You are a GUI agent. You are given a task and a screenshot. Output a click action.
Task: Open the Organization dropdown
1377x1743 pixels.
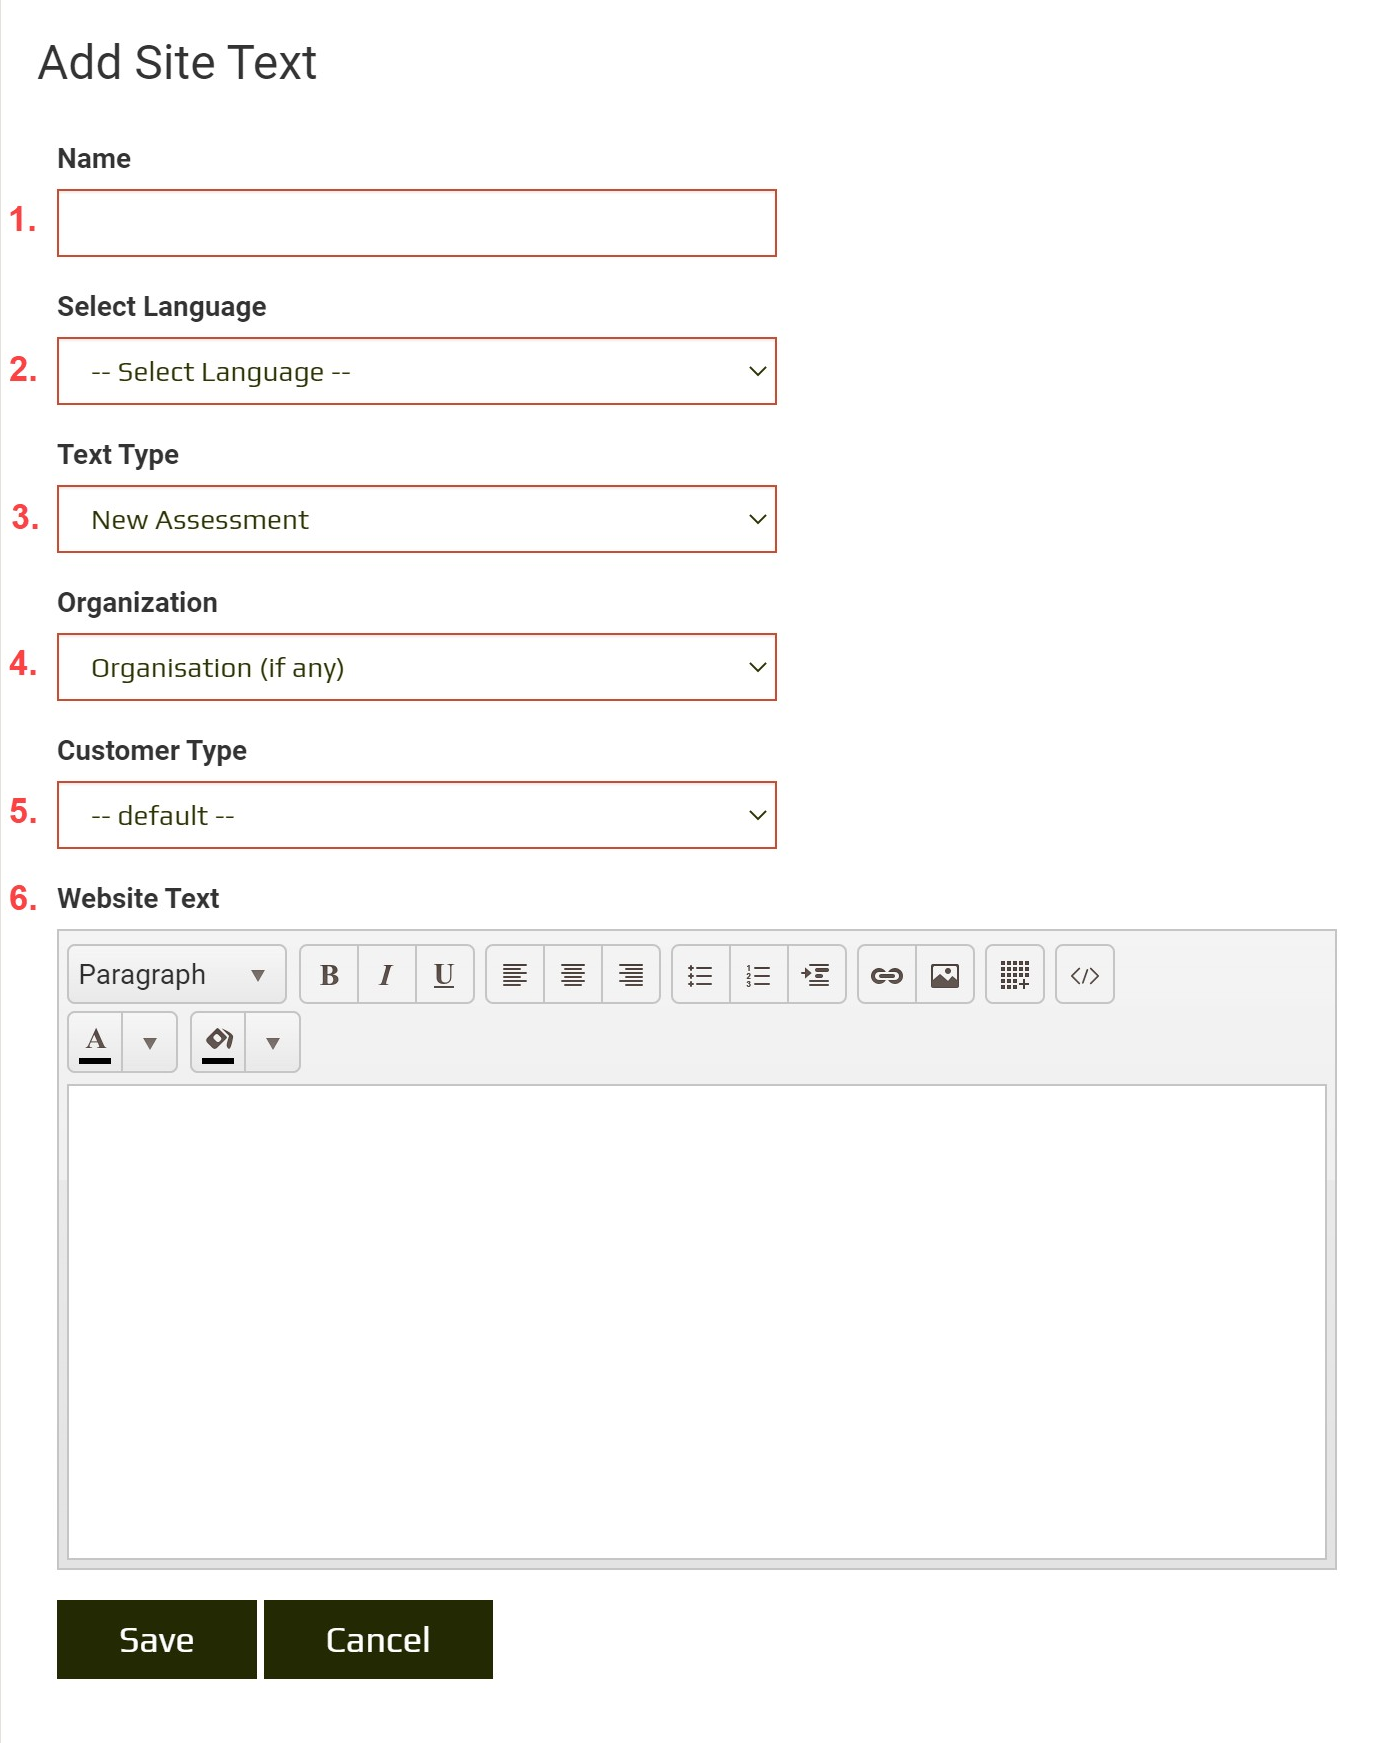pos(417,668)
